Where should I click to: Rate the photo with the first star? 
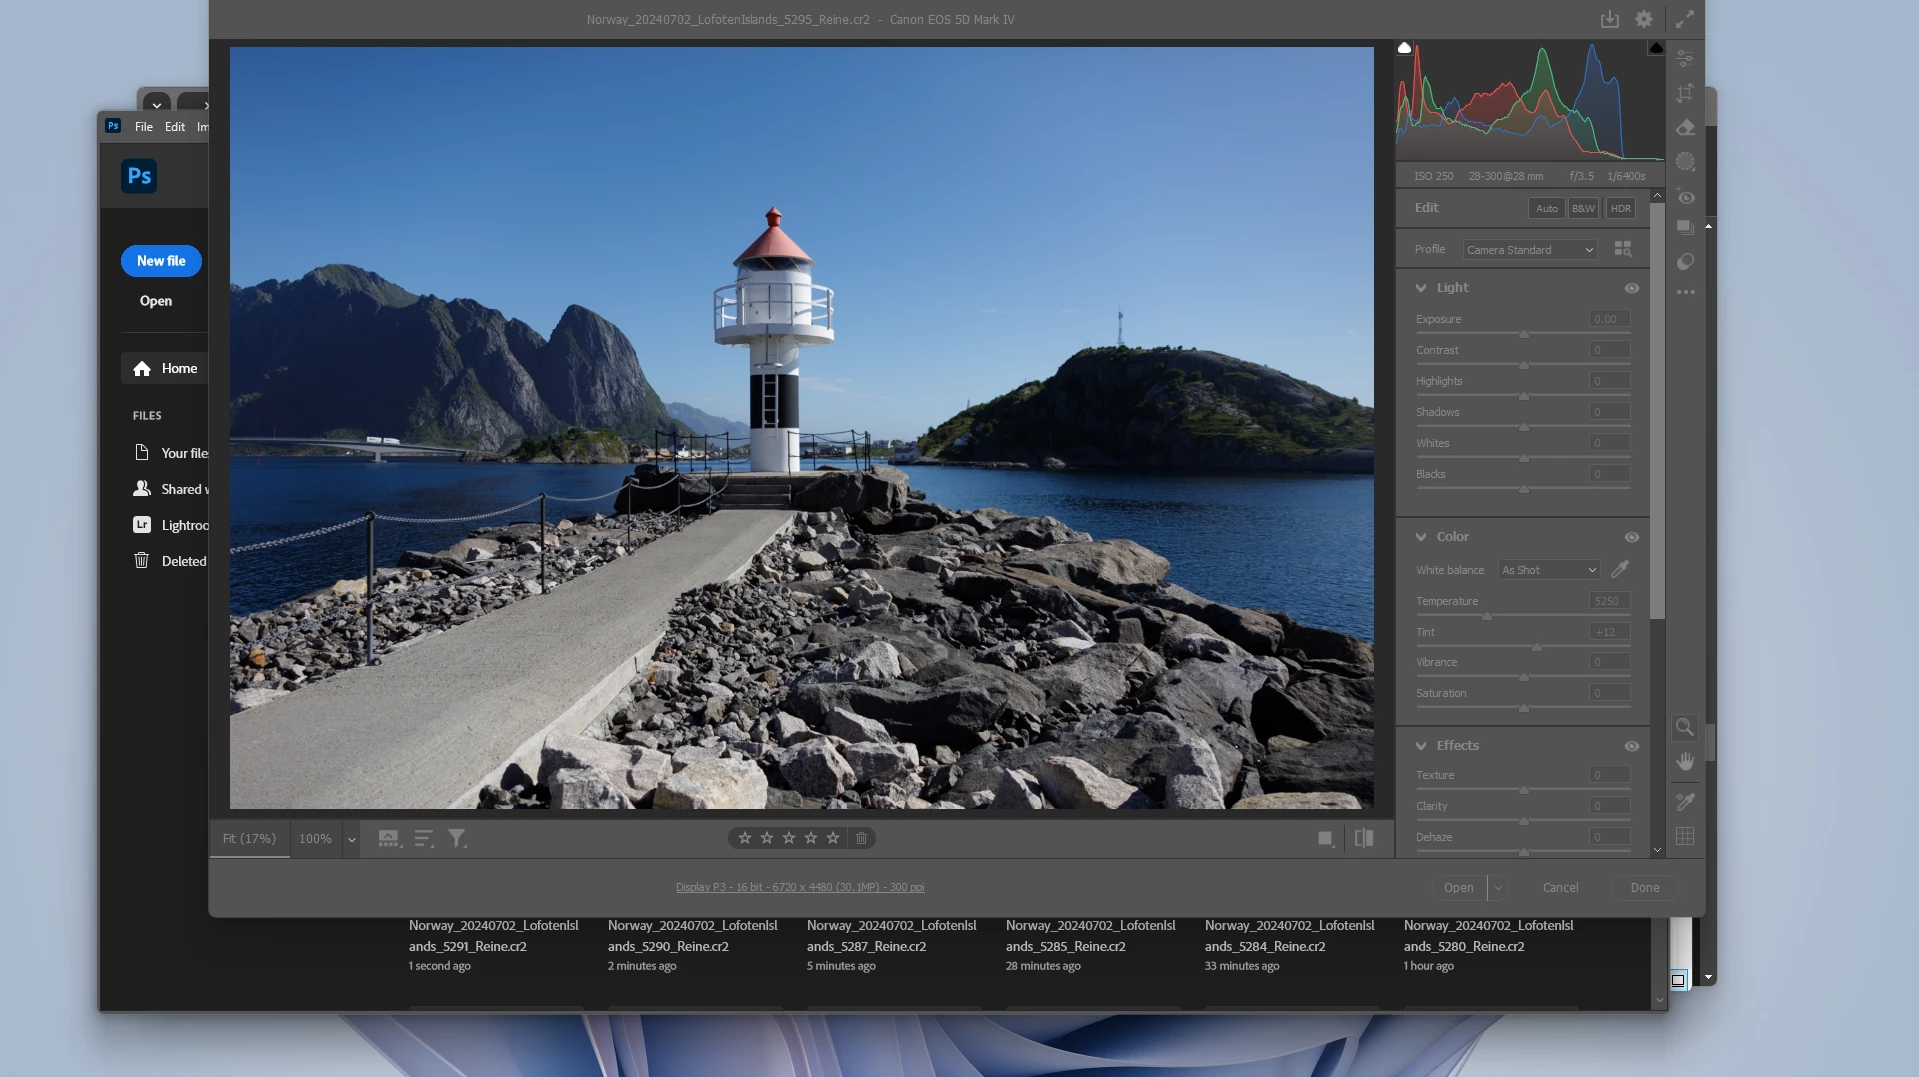(x=745, y=838)
